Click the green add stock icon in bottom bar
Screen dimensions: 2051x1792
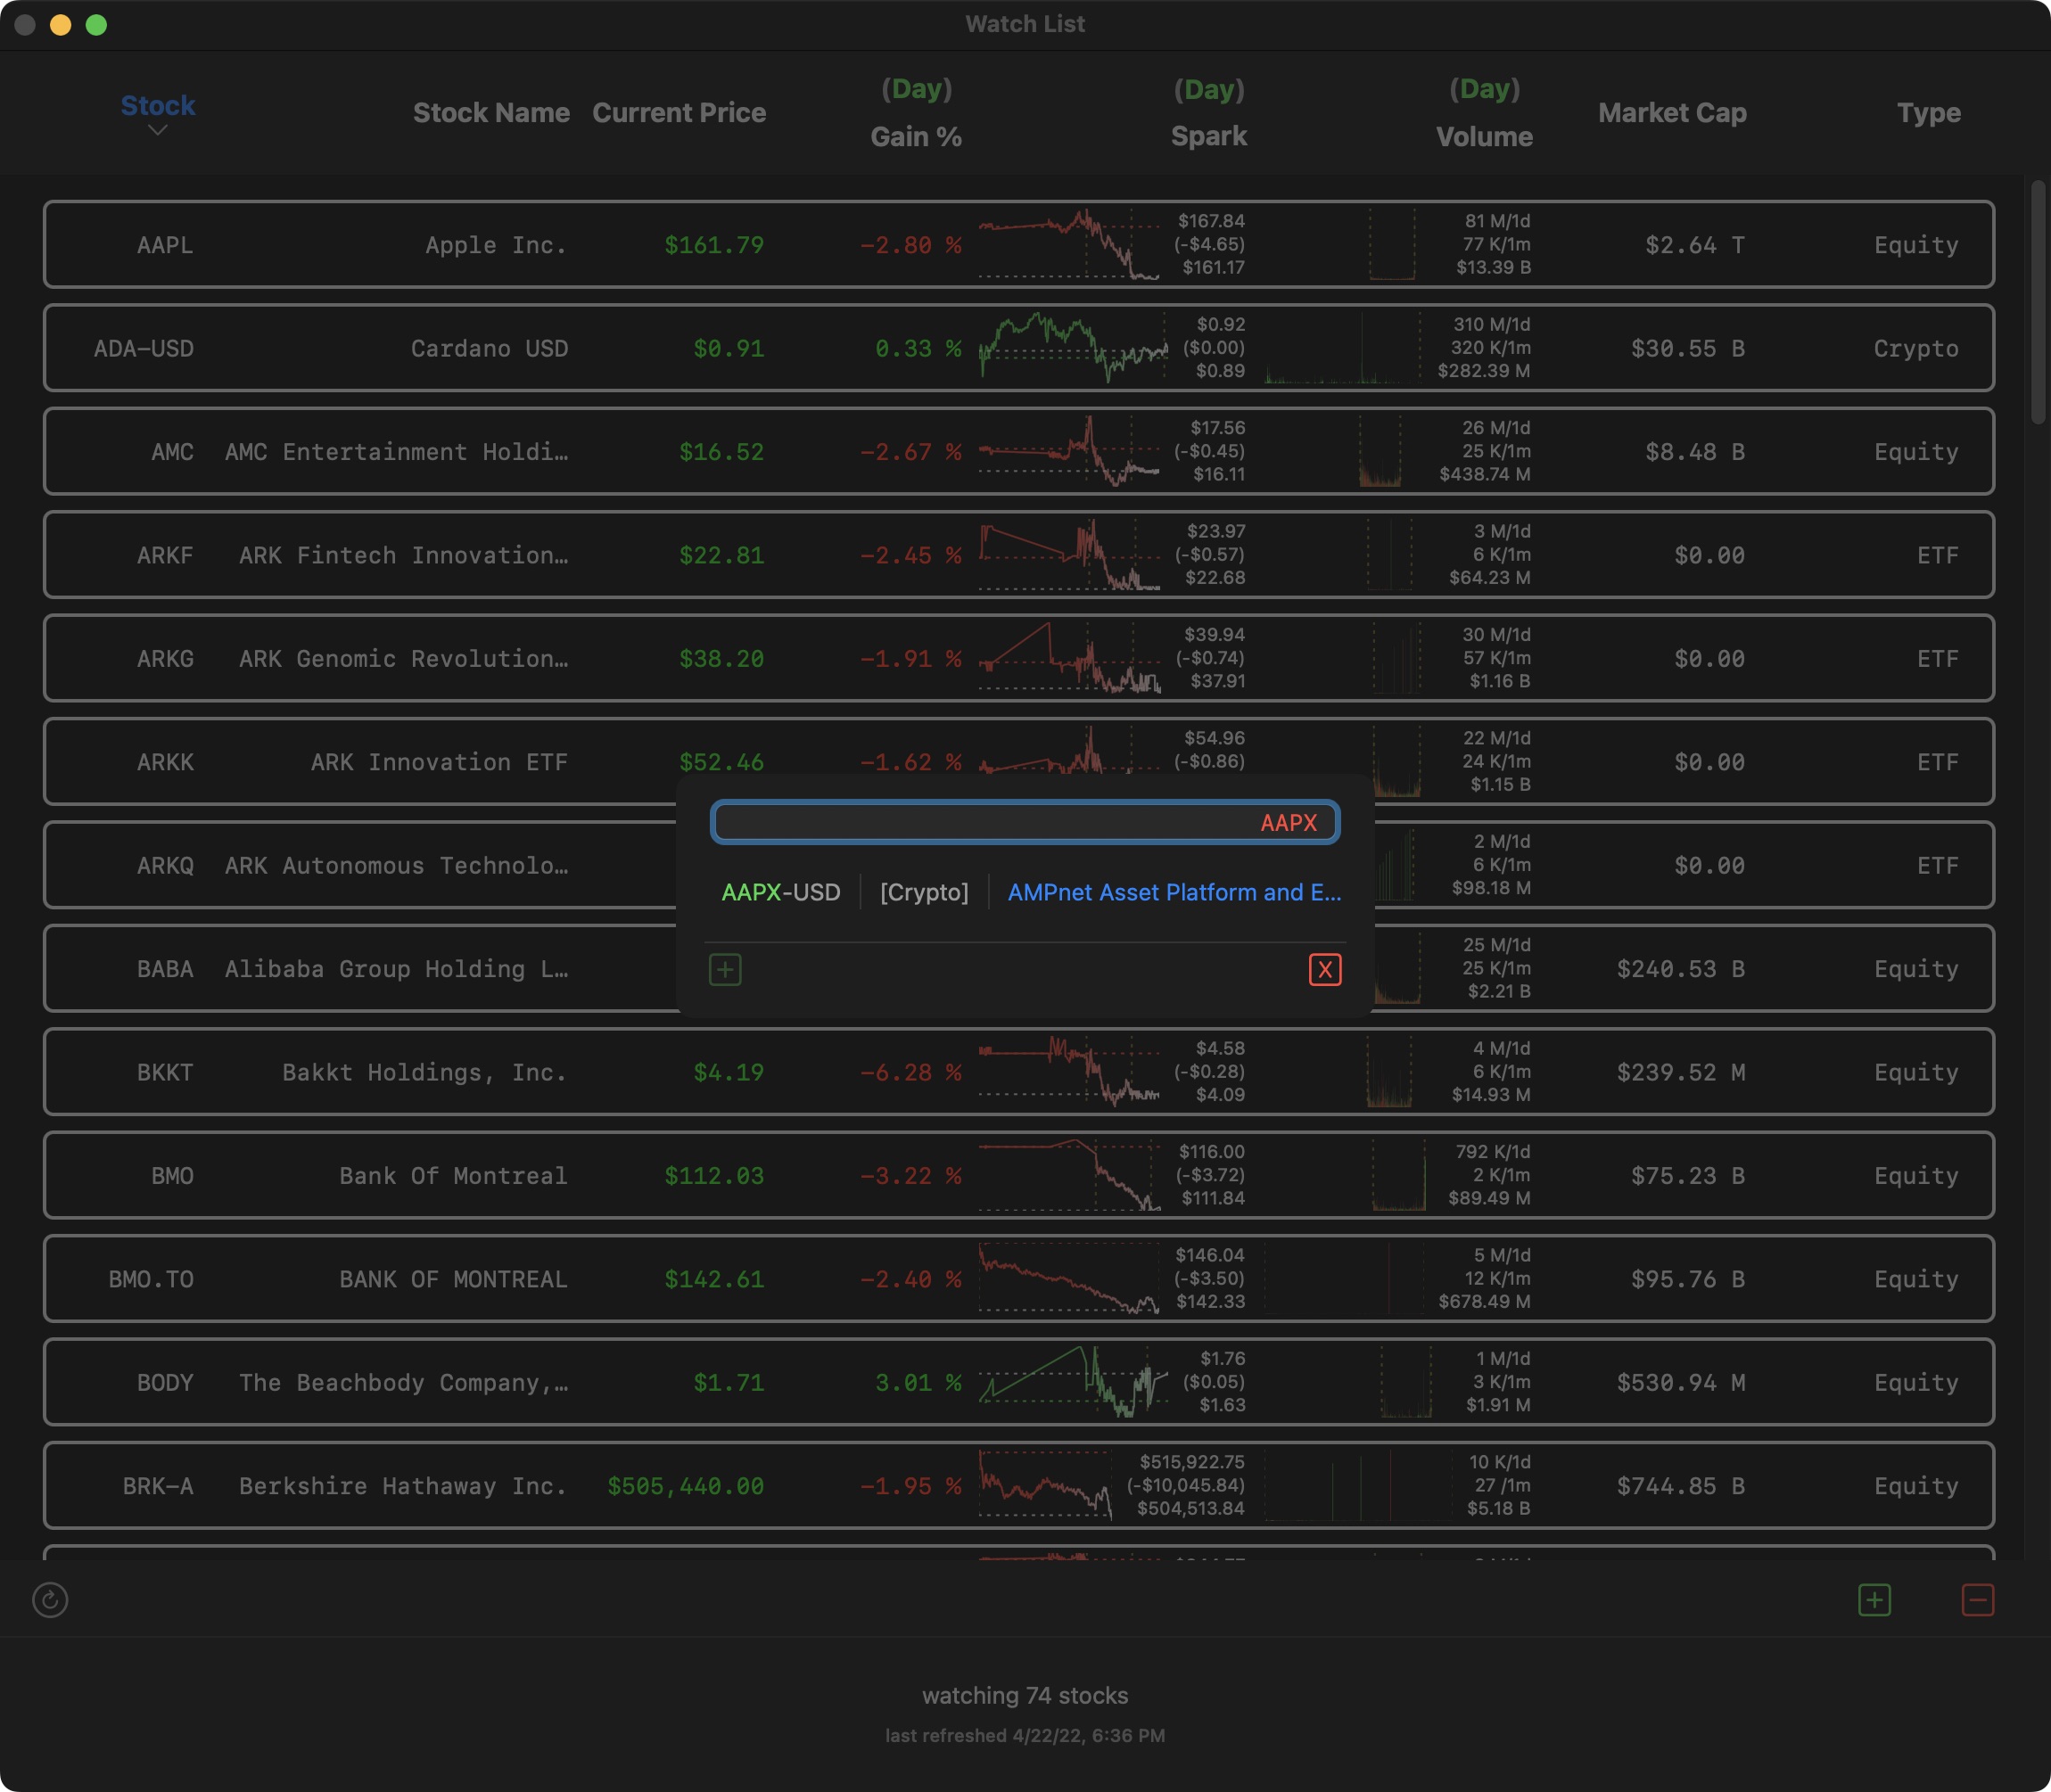(1874, 1600)
